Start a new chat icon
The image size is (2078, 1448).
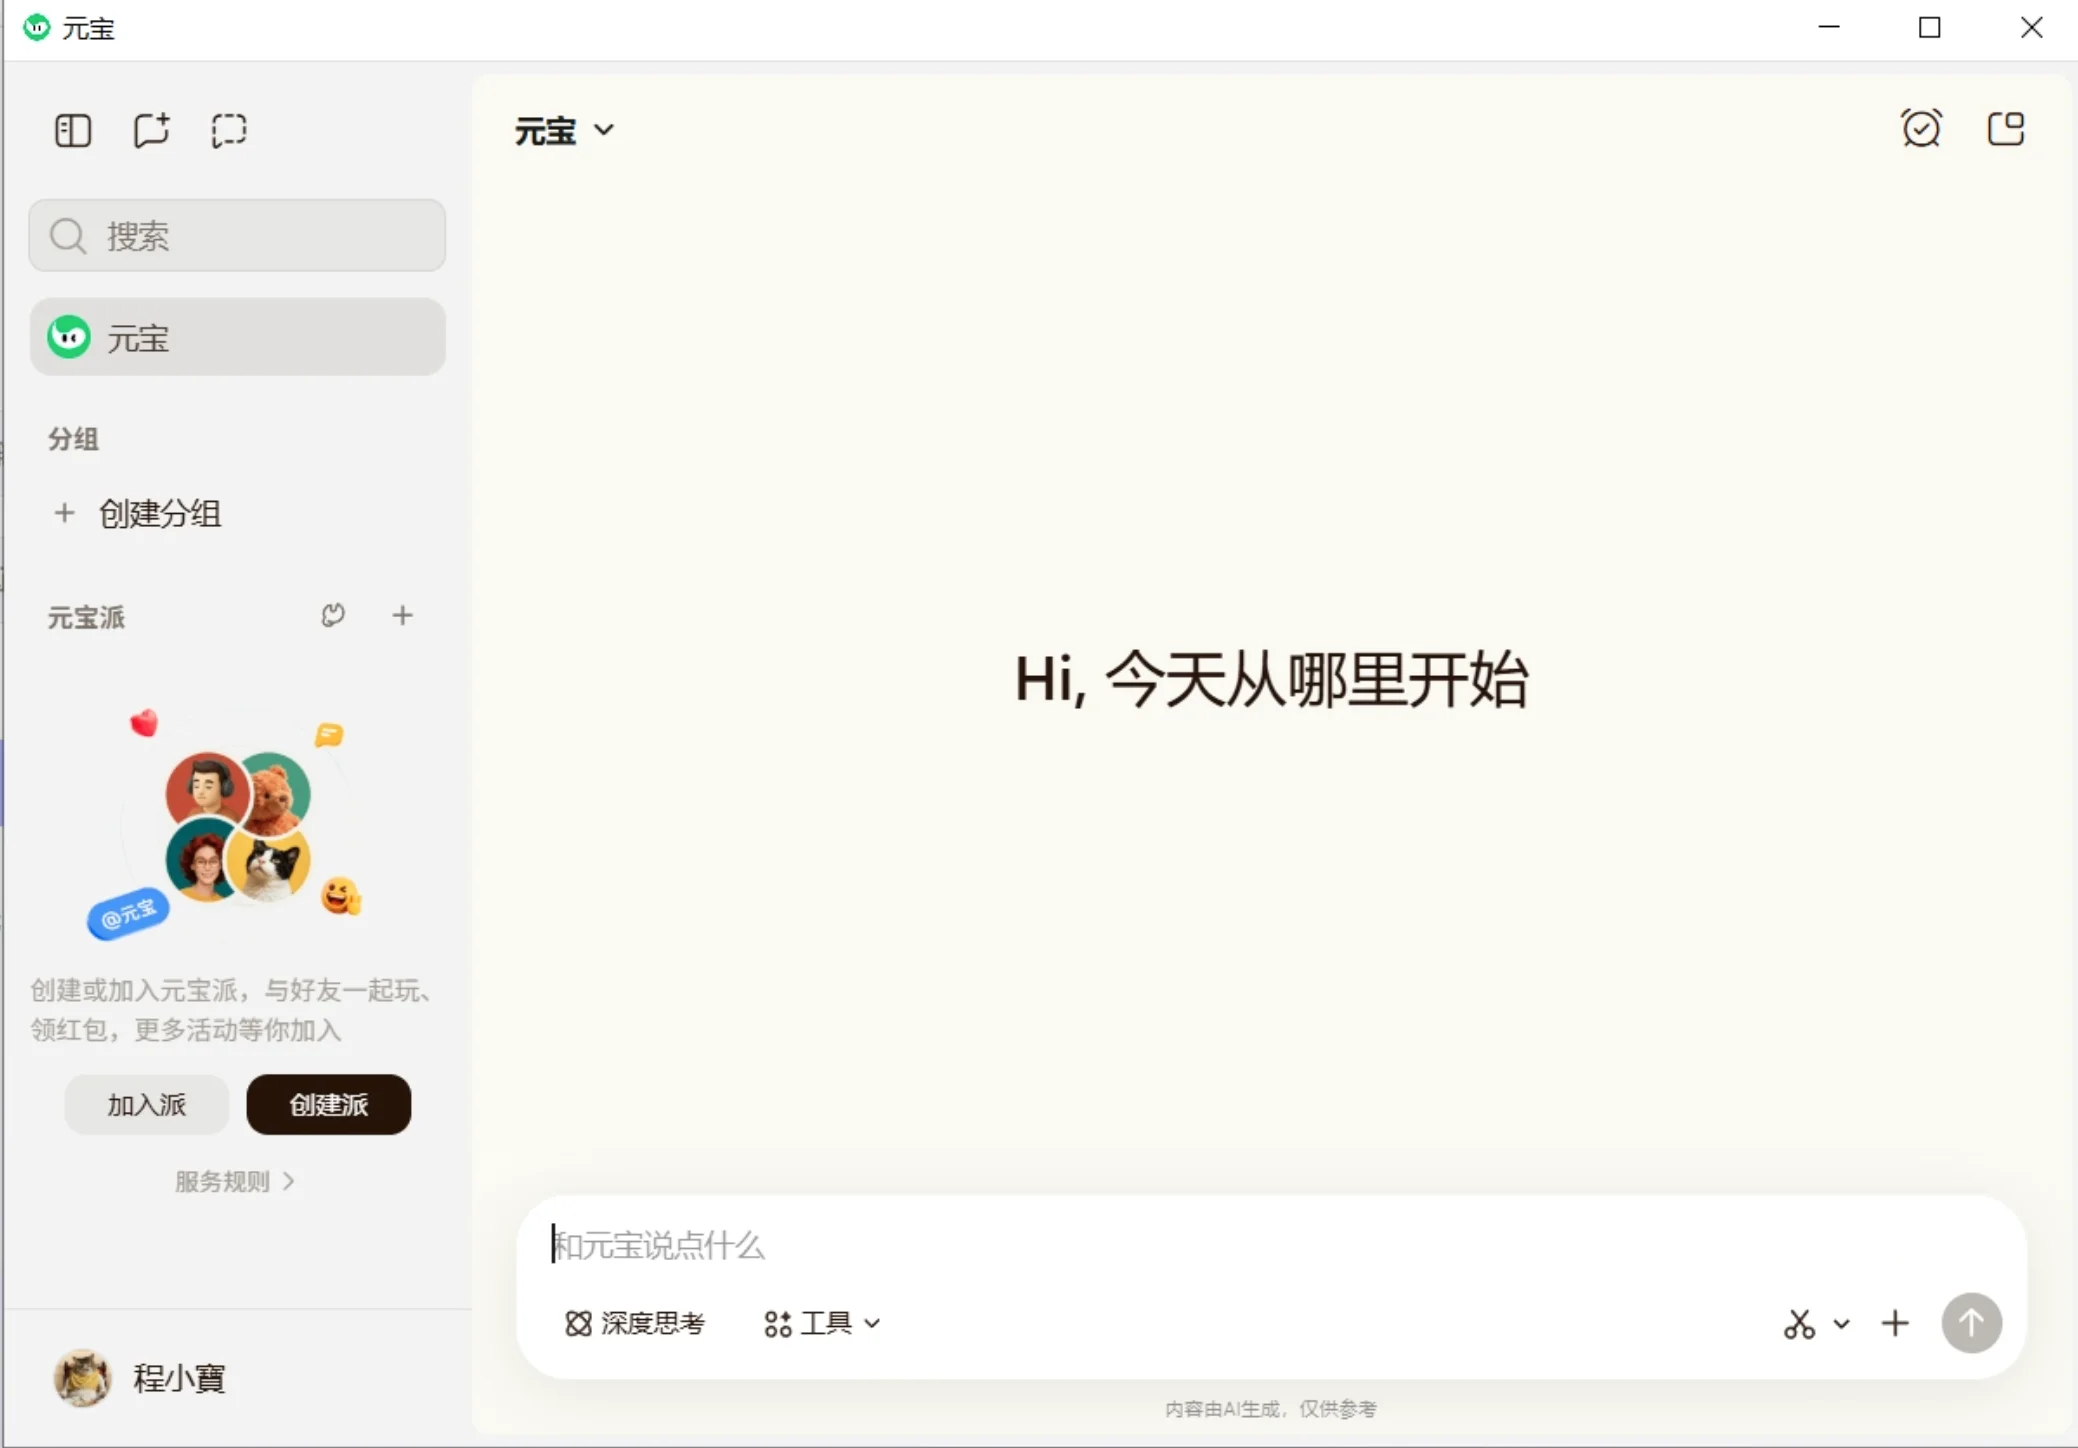tap(151, 131)
